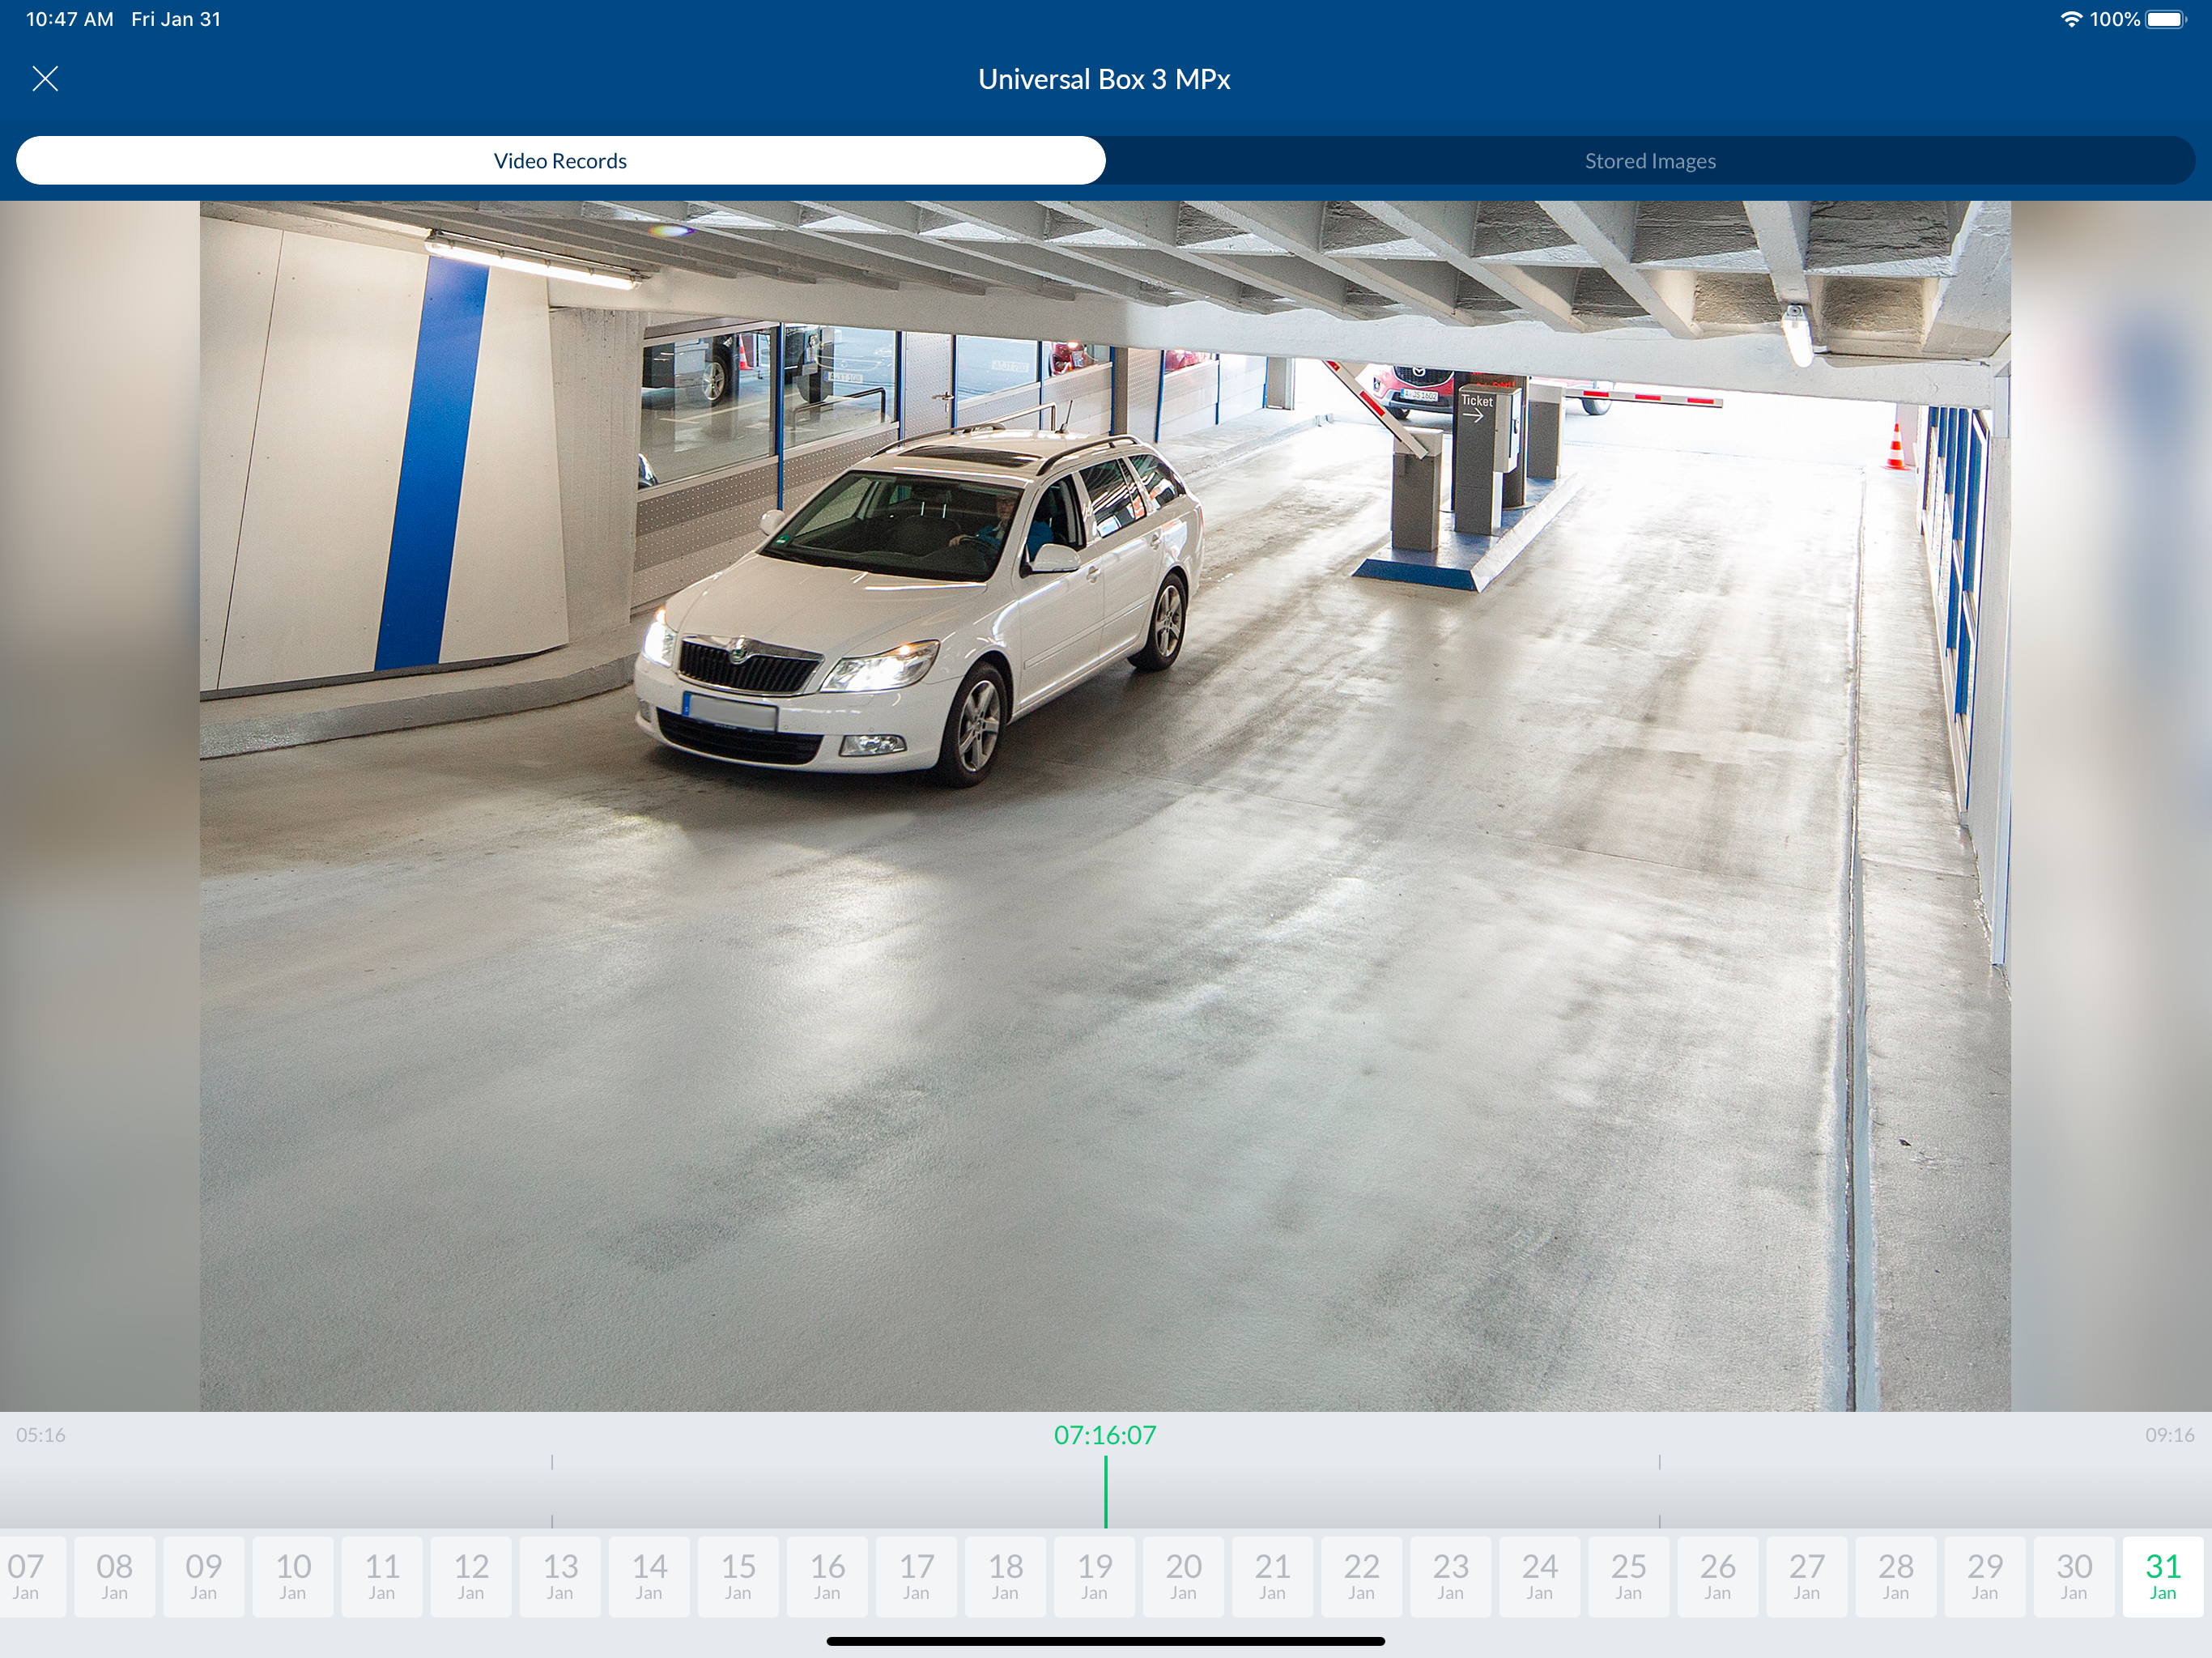
Task: Tap the 09:16 timeline end label
Action: coord(2170,1435)
